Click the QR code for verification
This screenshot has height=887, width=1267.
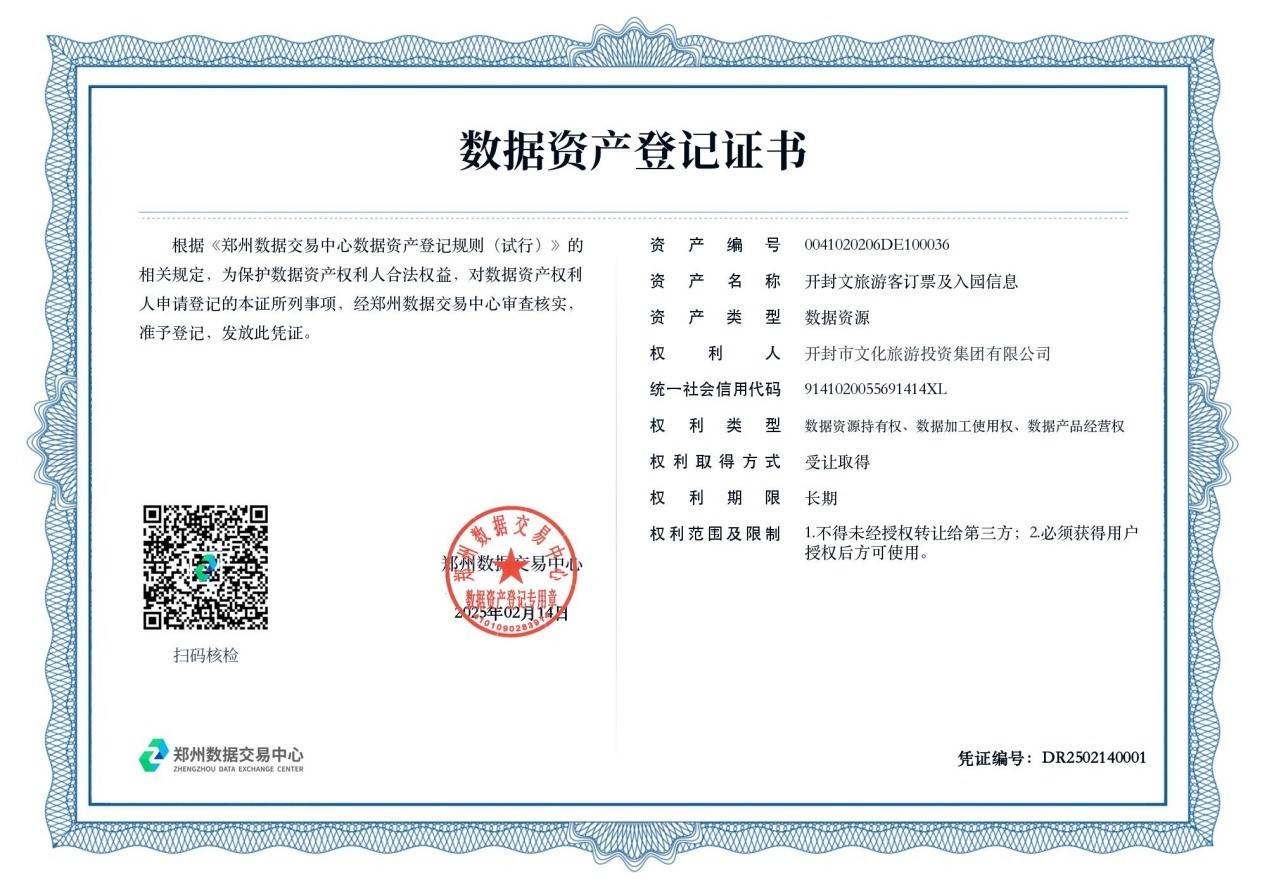(x=205, y=567)
